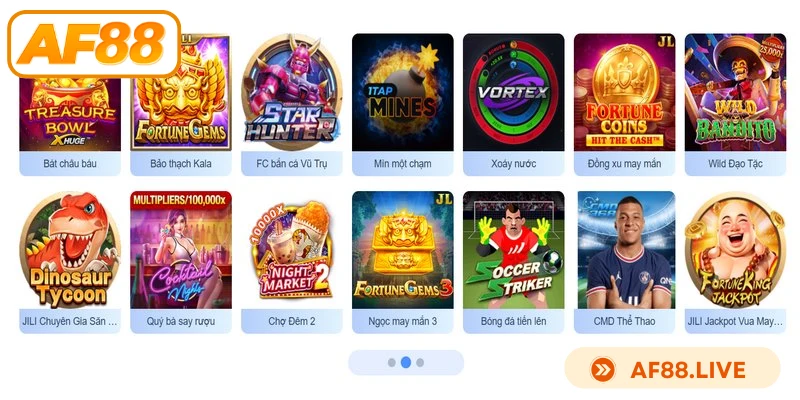Image resolution: width=800 pixels, height=400 pixels.
Task: Select the active middle pagination dot
Action: click(406, 362)
